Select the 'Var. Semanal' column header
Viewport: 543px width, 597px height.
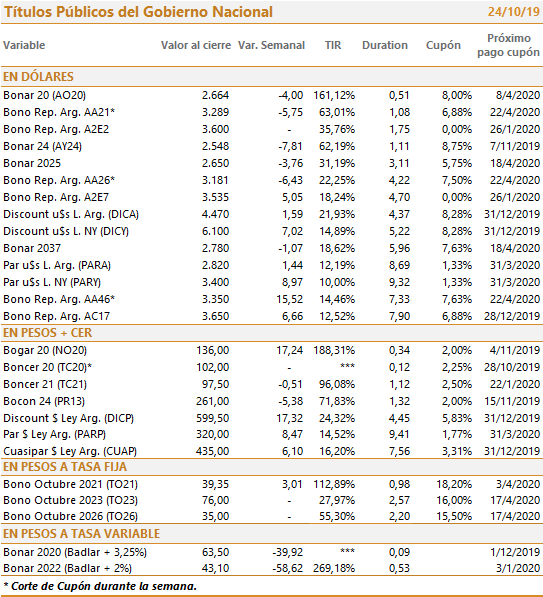click(x=271, y=45)
